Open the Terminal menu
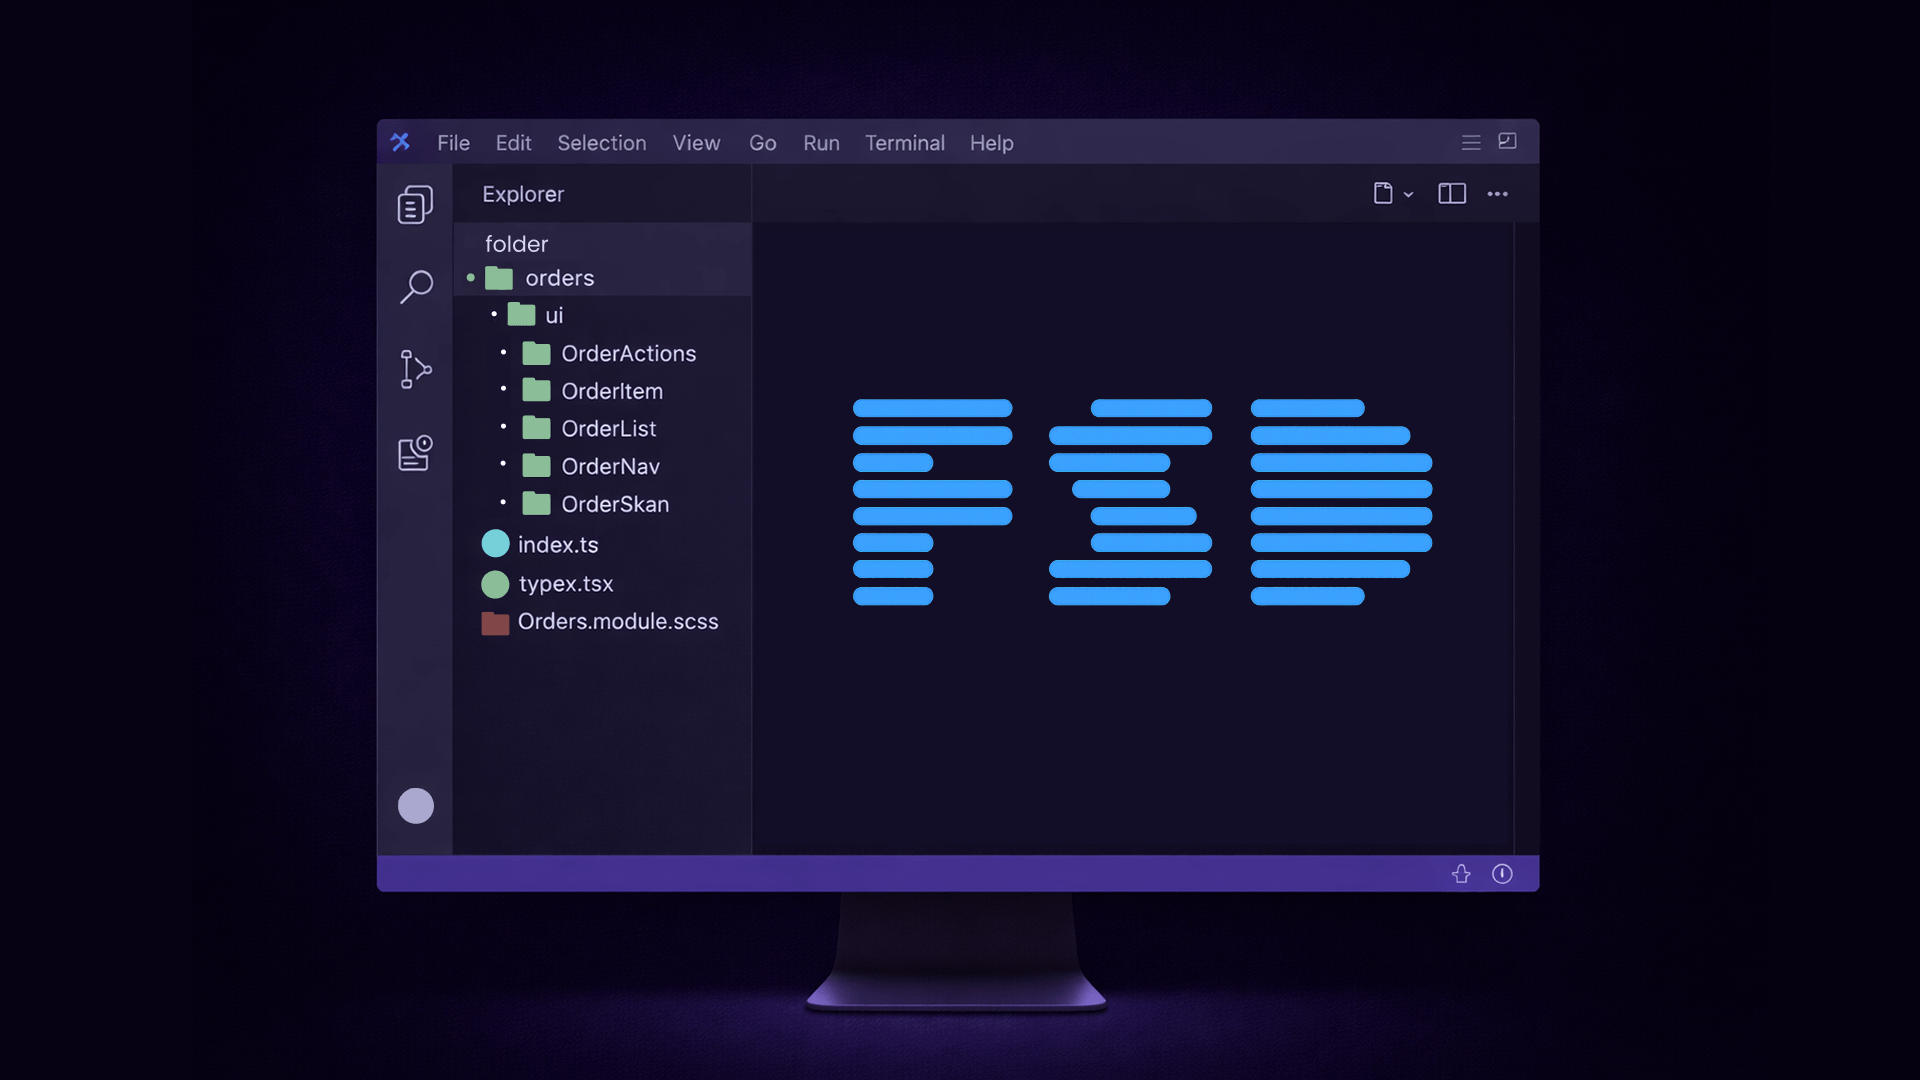1920x1080 pixels. 905,143
